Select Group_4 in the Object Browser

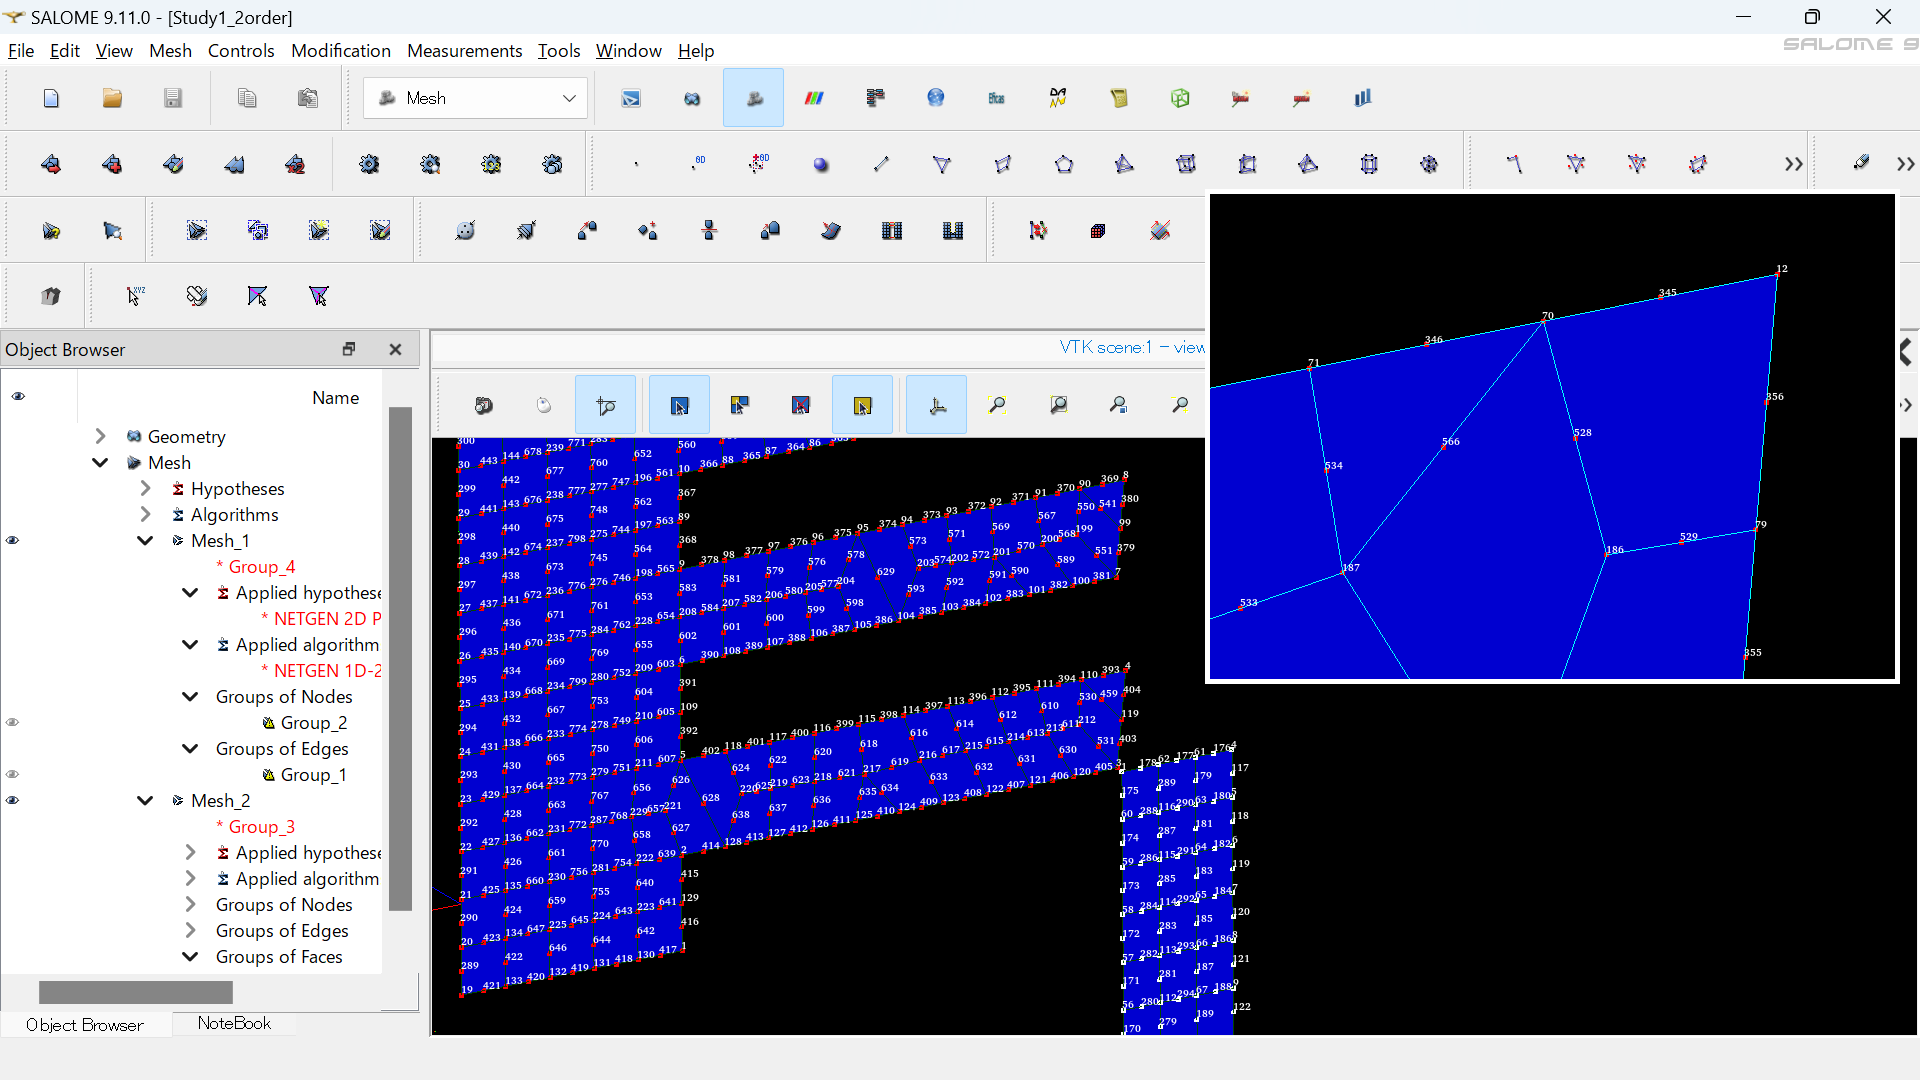(x=261, y=567)
